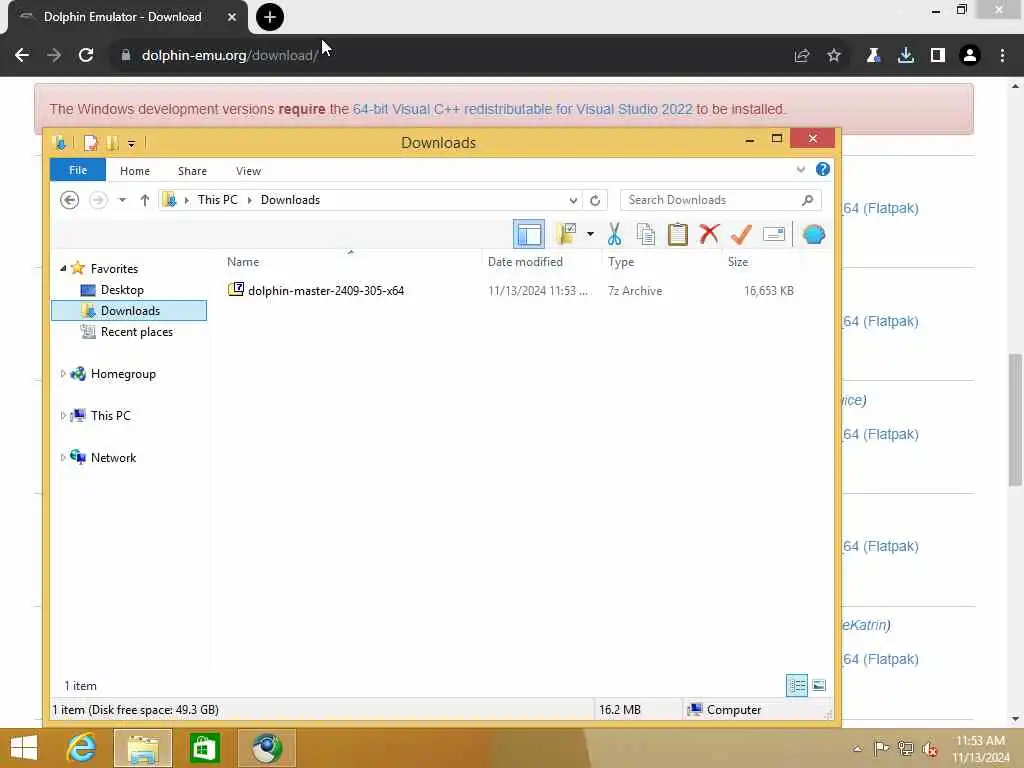Expand the Network tree node
The height and width of the screenshot is (768, 1024).
pyautogui.click(x=63, y=458)
